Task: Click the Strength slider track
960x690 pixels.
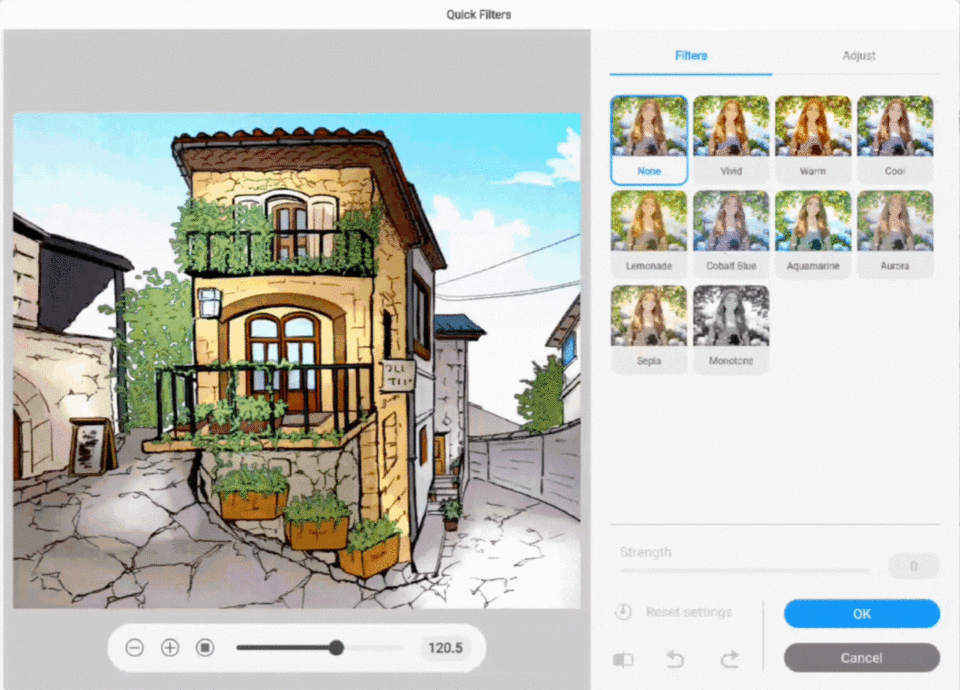Action: pos(744,571)
